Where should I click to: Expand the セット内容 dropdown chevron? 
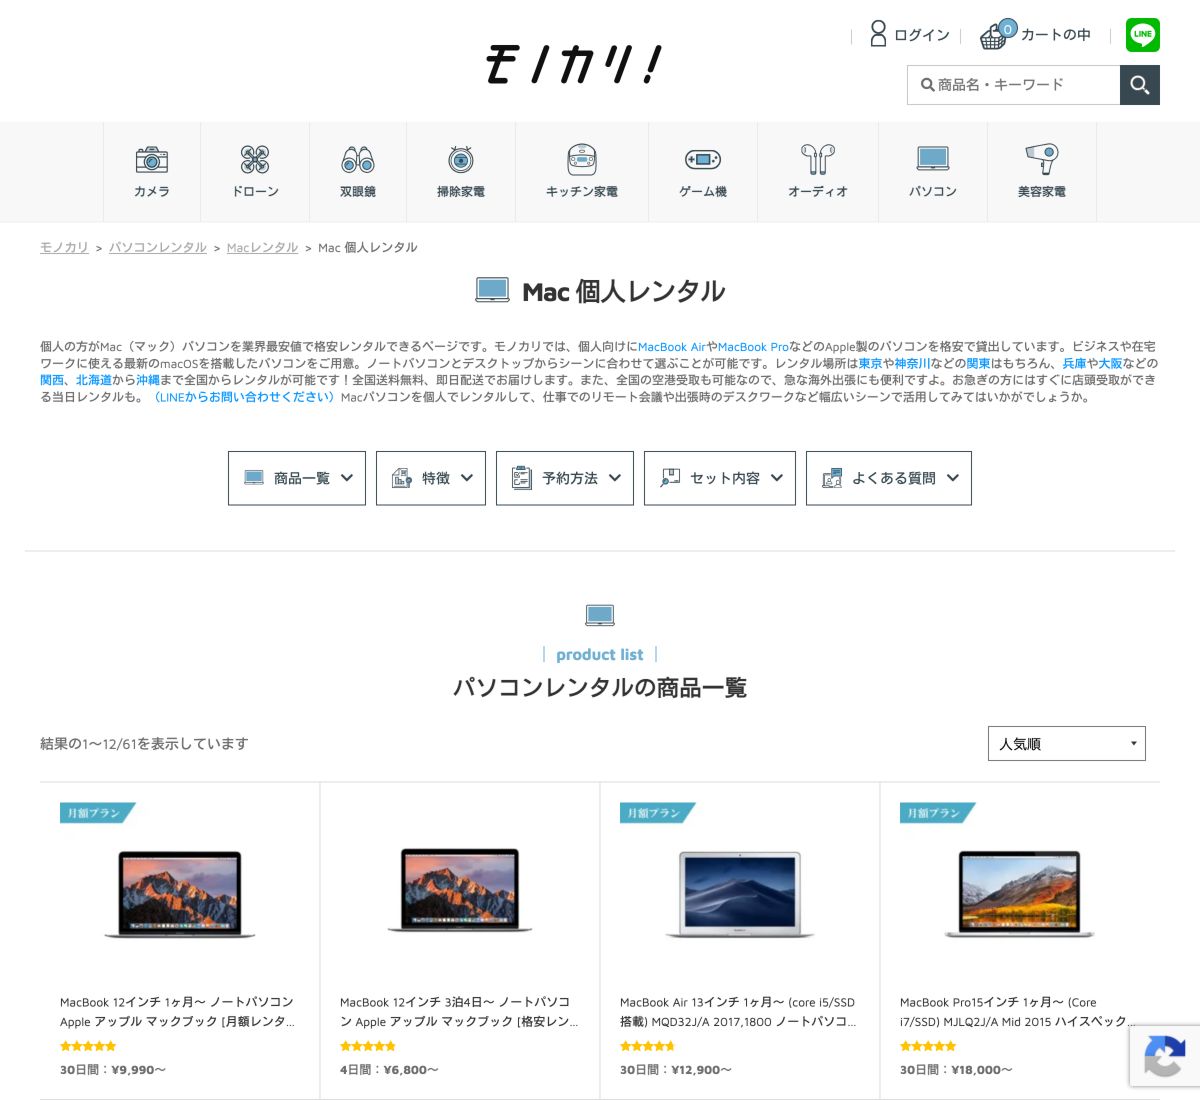(x=777, y=478)
